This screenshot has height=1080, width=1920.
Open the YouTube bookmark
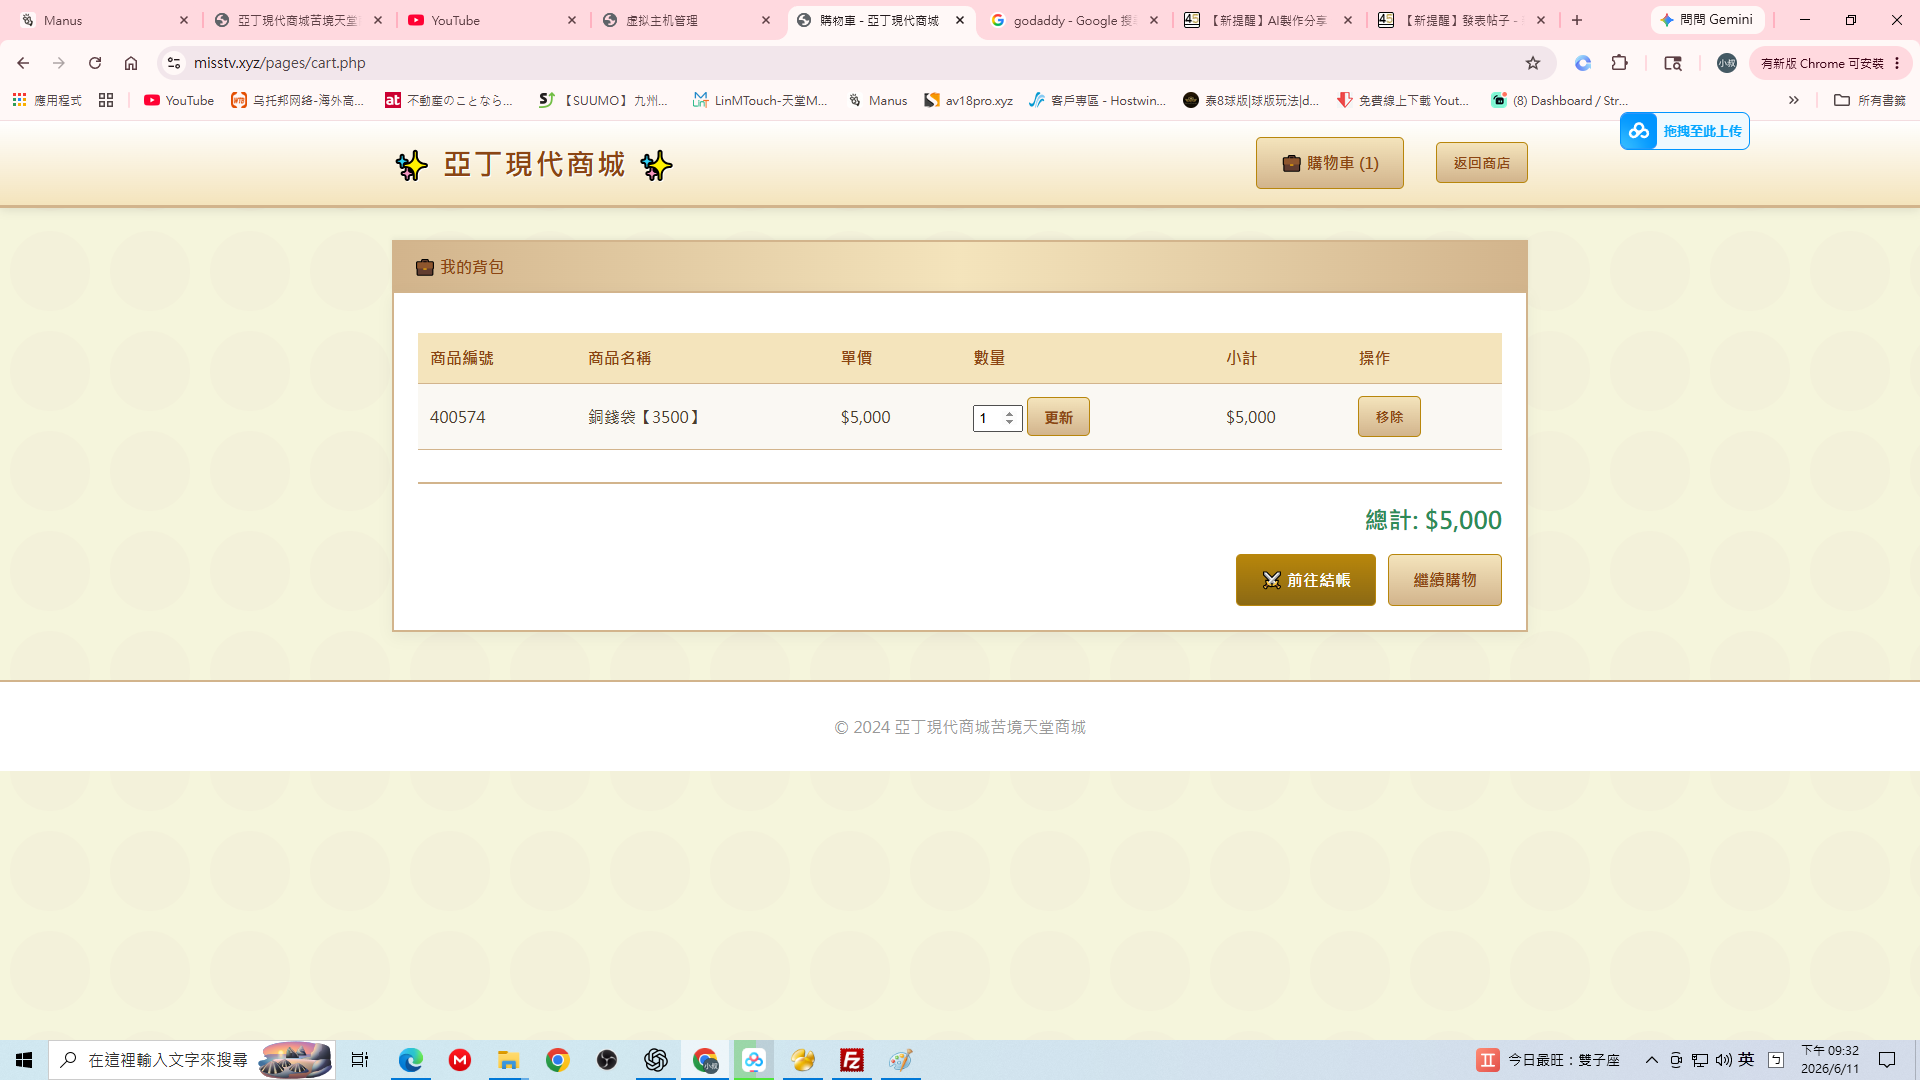(179, 100)
